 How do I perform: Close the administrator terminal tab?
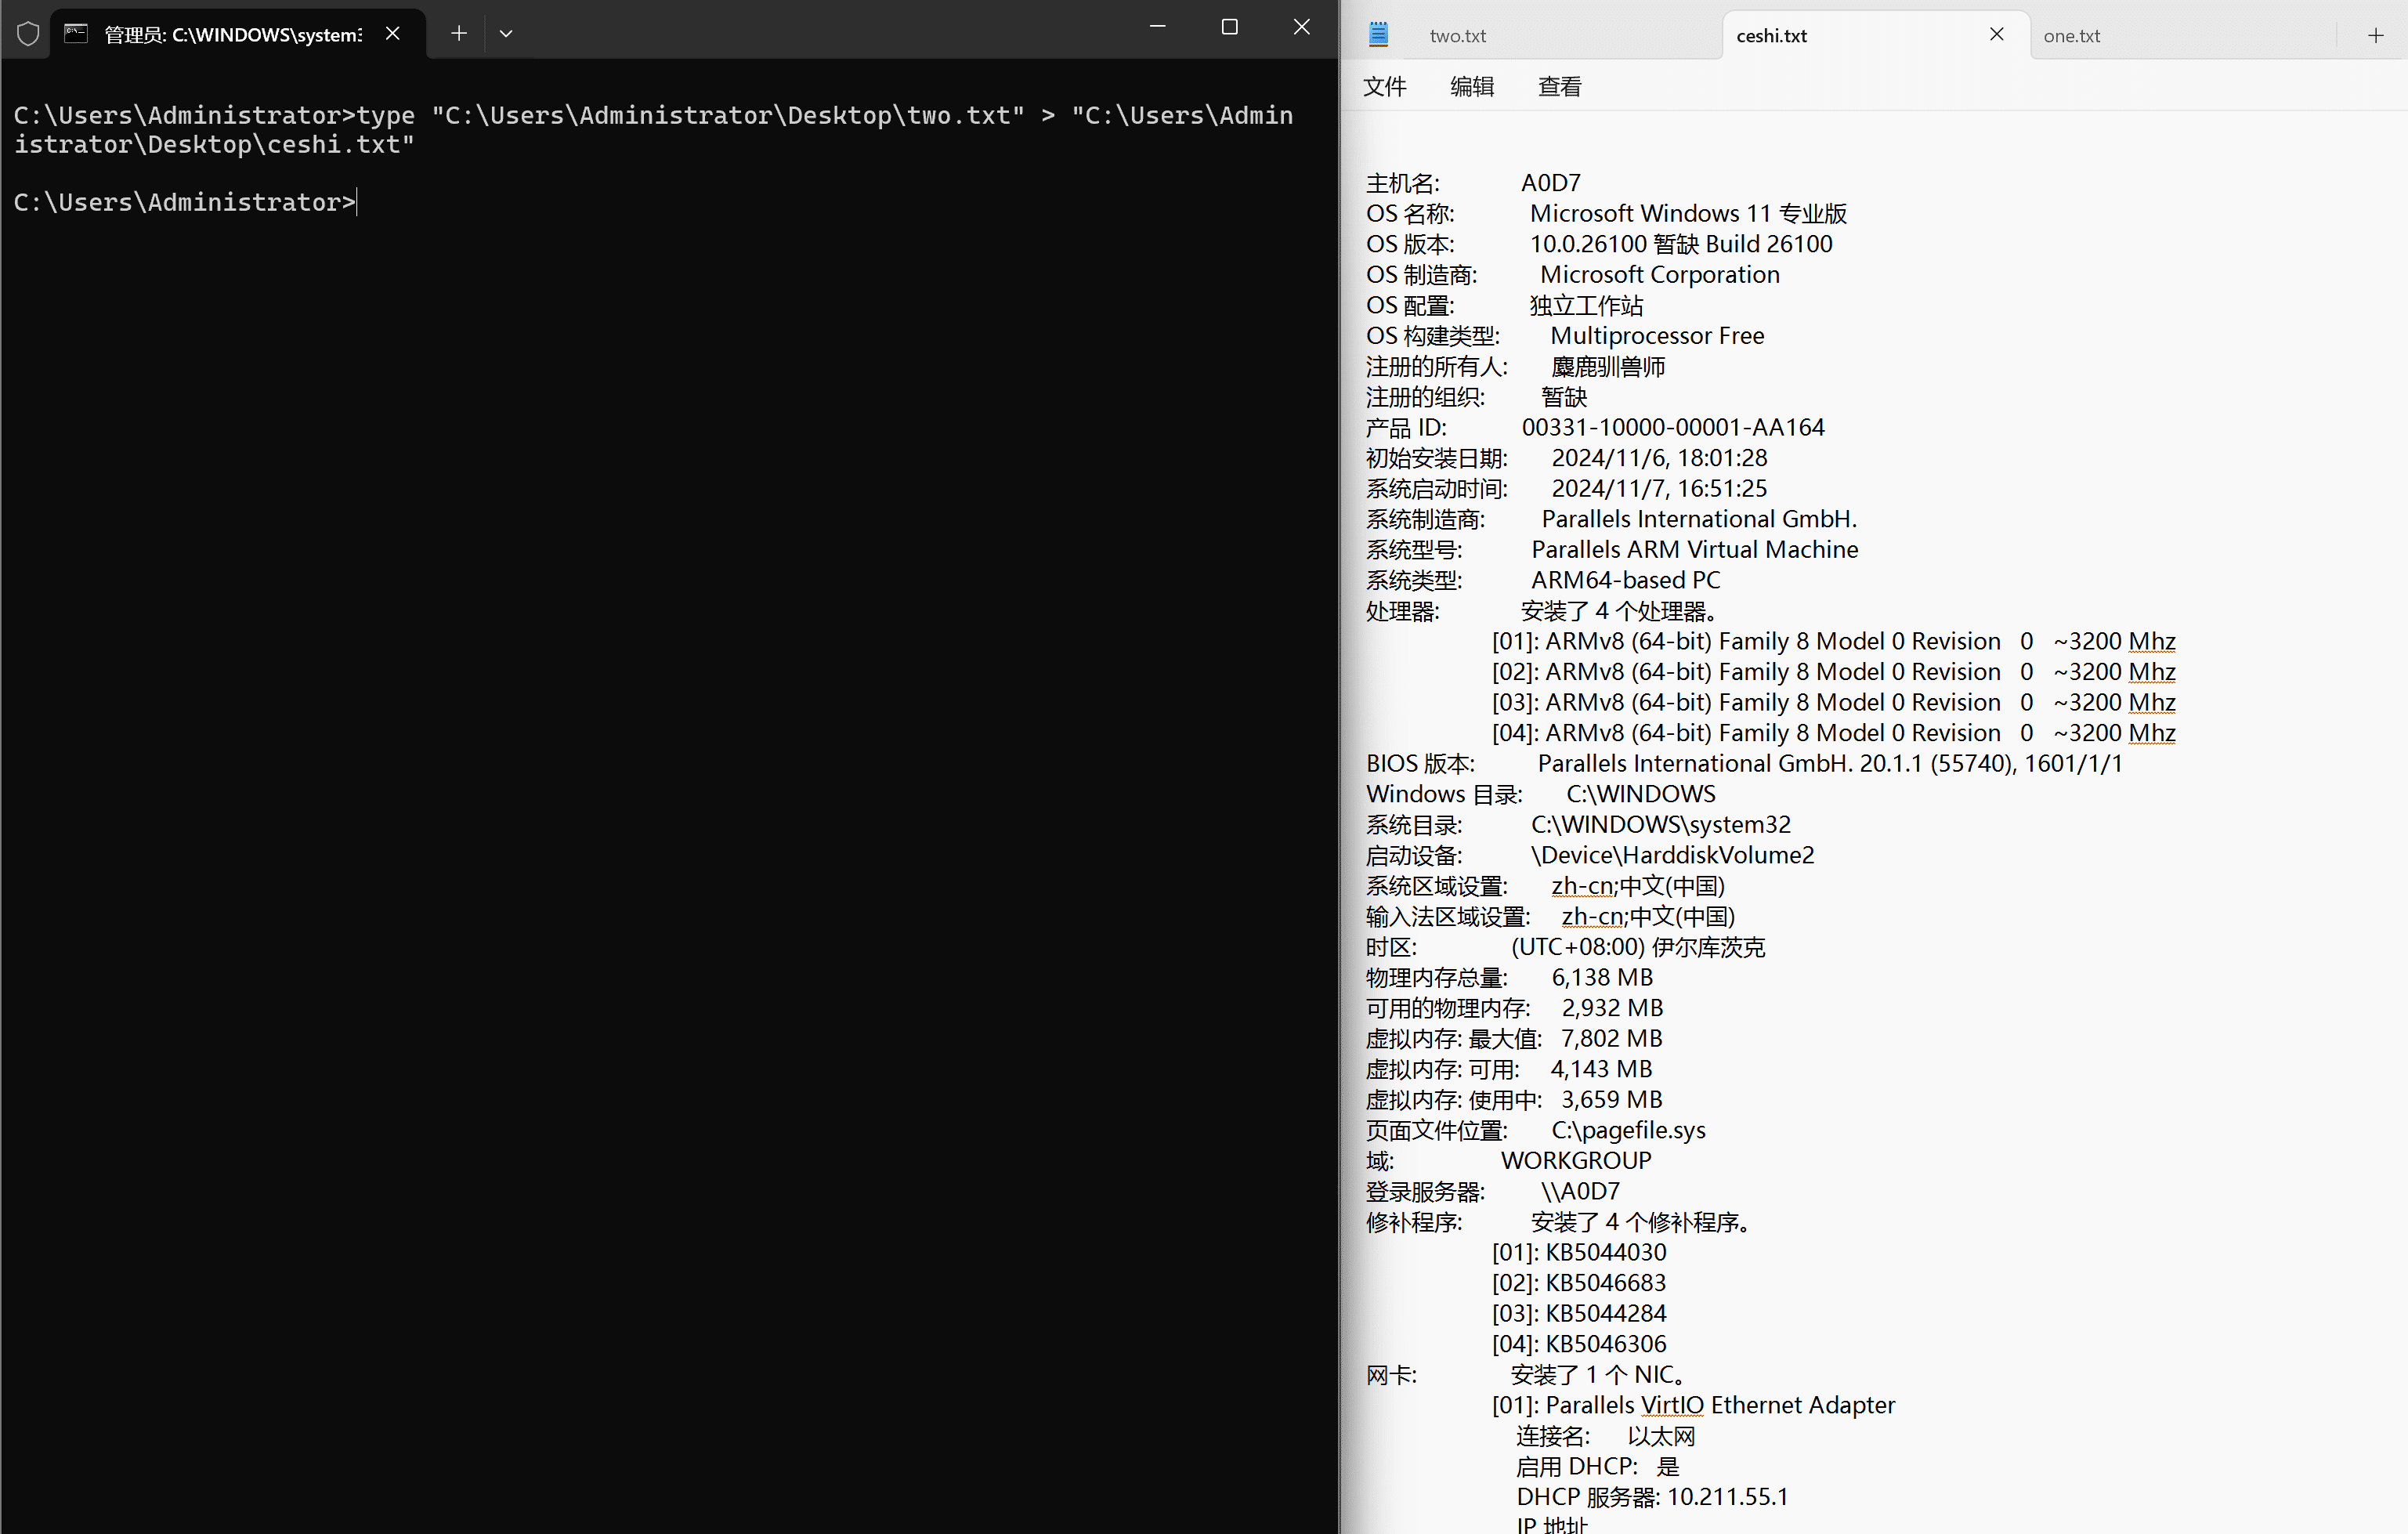[x=393, y=34]
